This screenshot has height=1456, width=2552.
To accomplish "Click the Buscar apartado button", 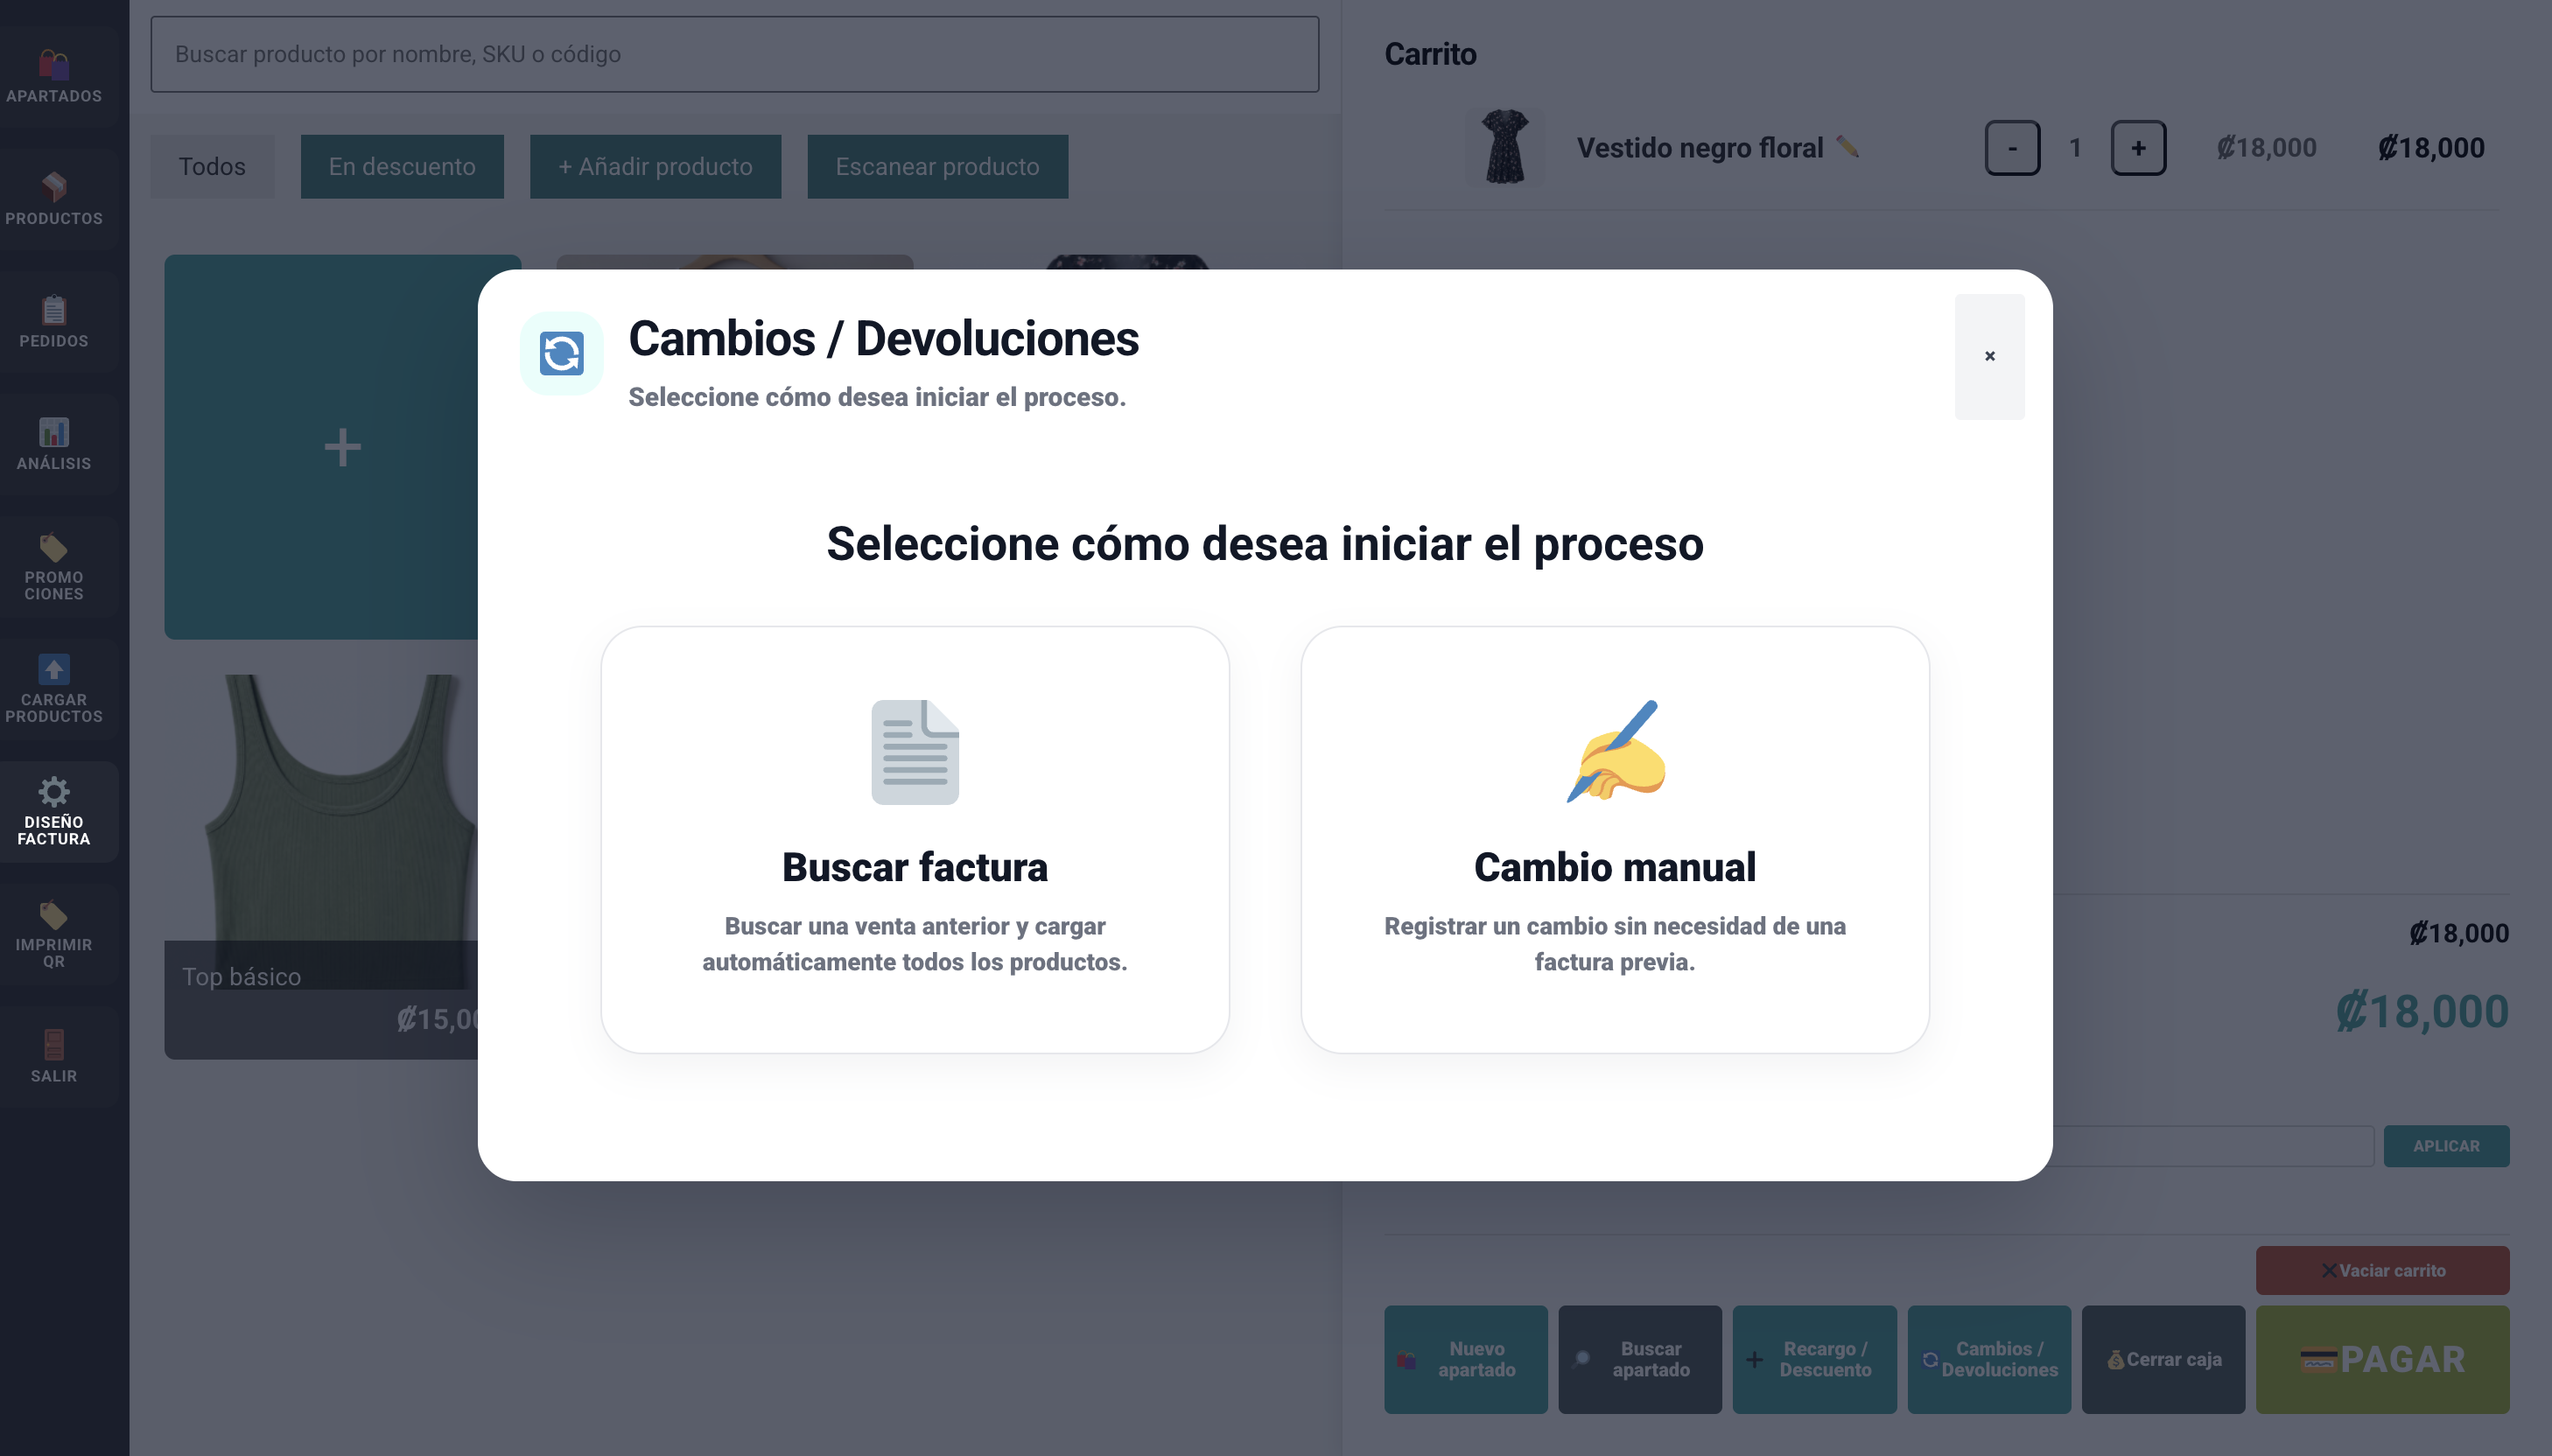I will pyautogui.click(x=1640, y=1359).
